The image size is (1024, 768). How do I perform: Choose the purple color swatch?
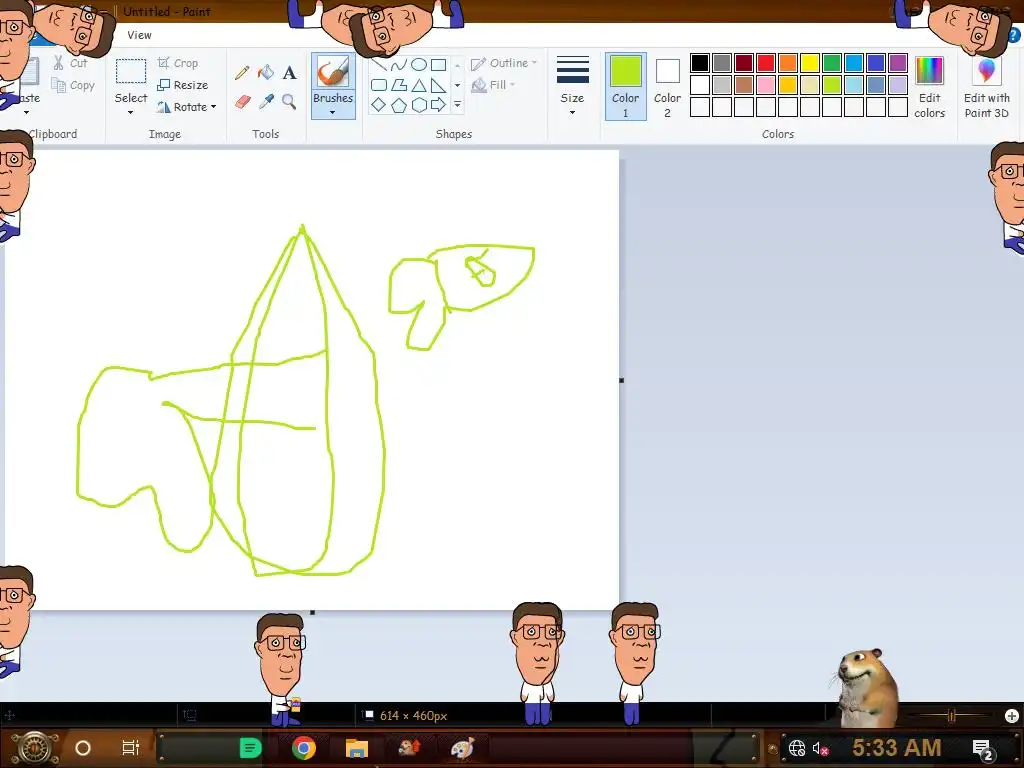click(898, 63)
